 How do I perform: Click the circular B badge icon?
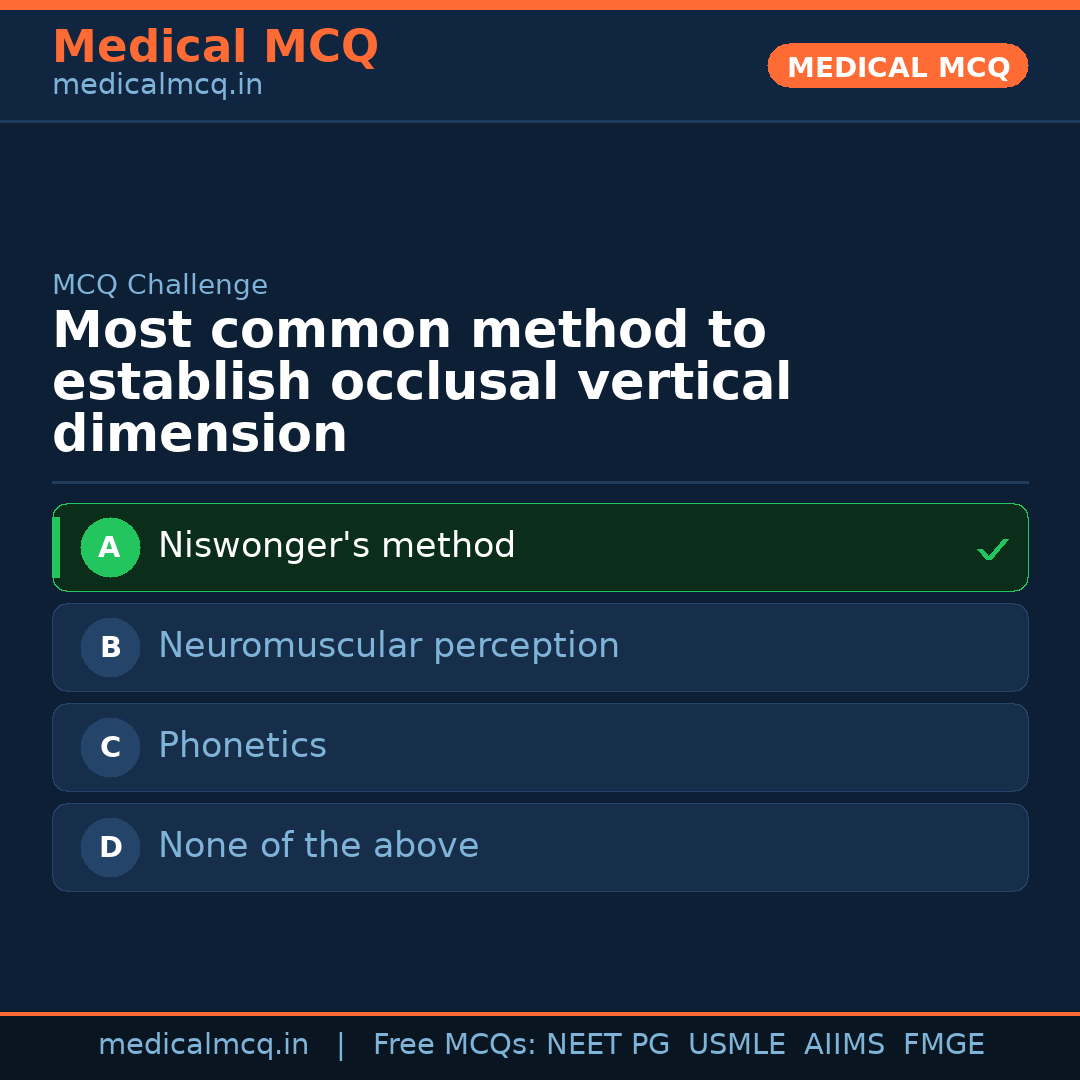(110, 647)
